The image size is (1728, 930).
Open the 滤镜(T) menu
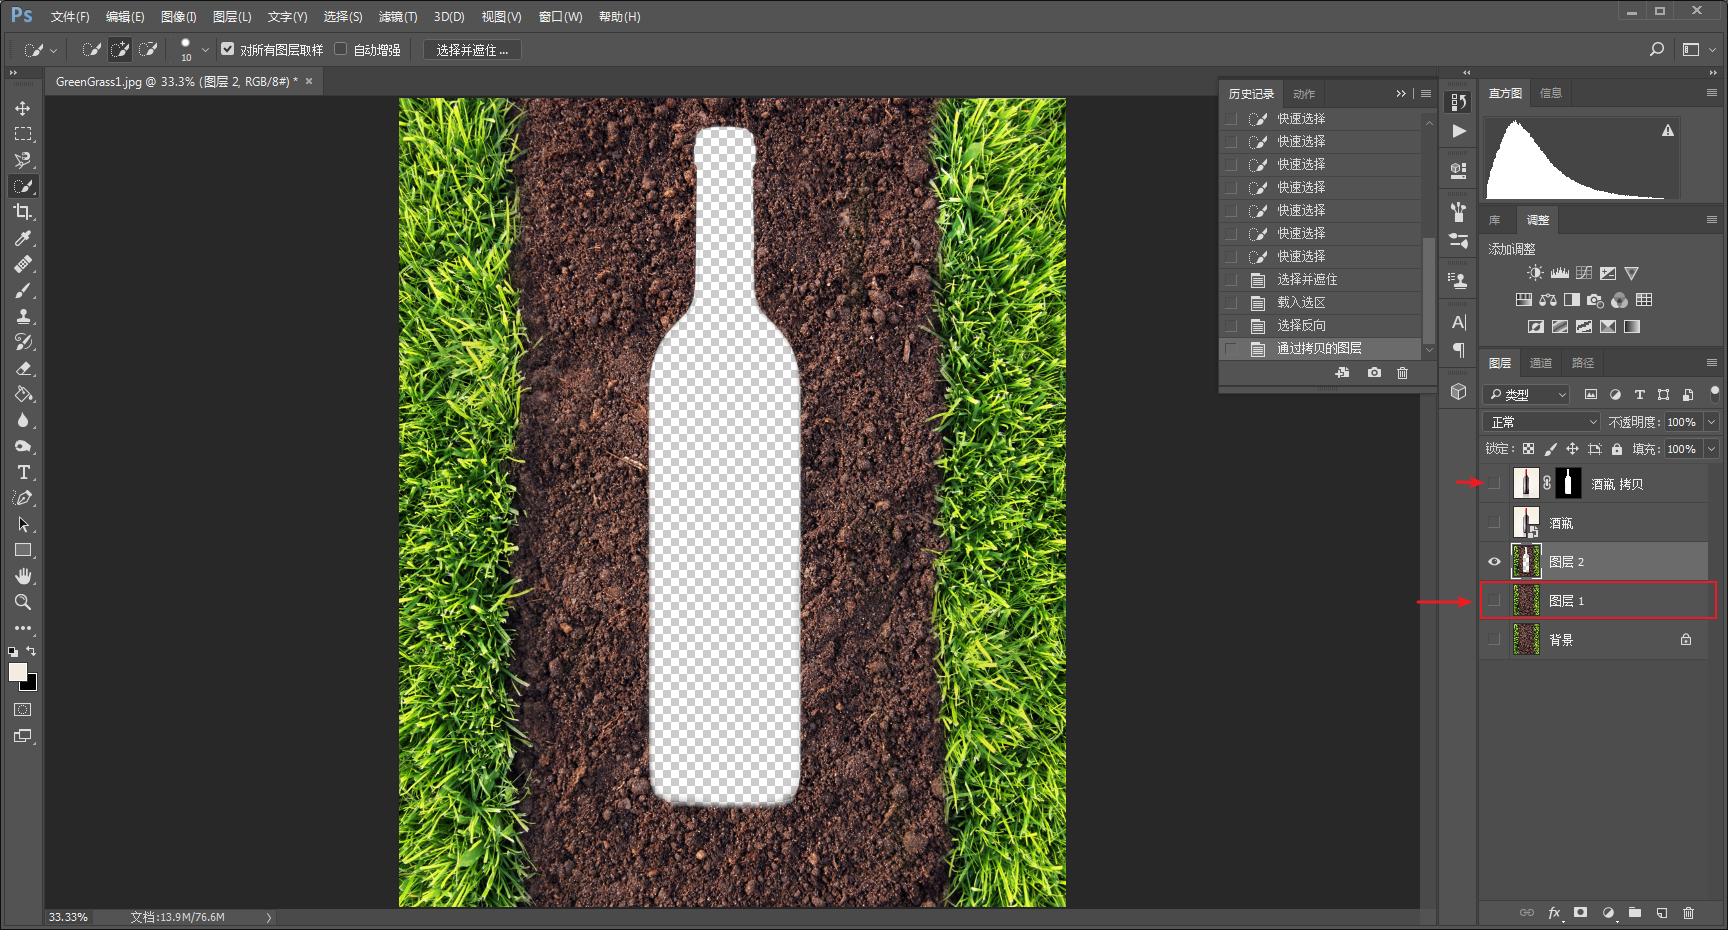[x=398, y=17]
